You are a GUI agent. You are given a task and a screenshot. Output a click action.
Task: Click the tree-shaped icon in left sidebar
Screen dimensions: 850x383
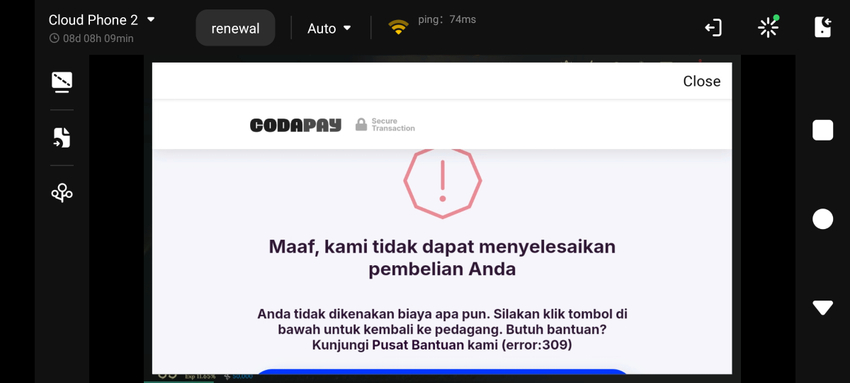pos(62,193)
